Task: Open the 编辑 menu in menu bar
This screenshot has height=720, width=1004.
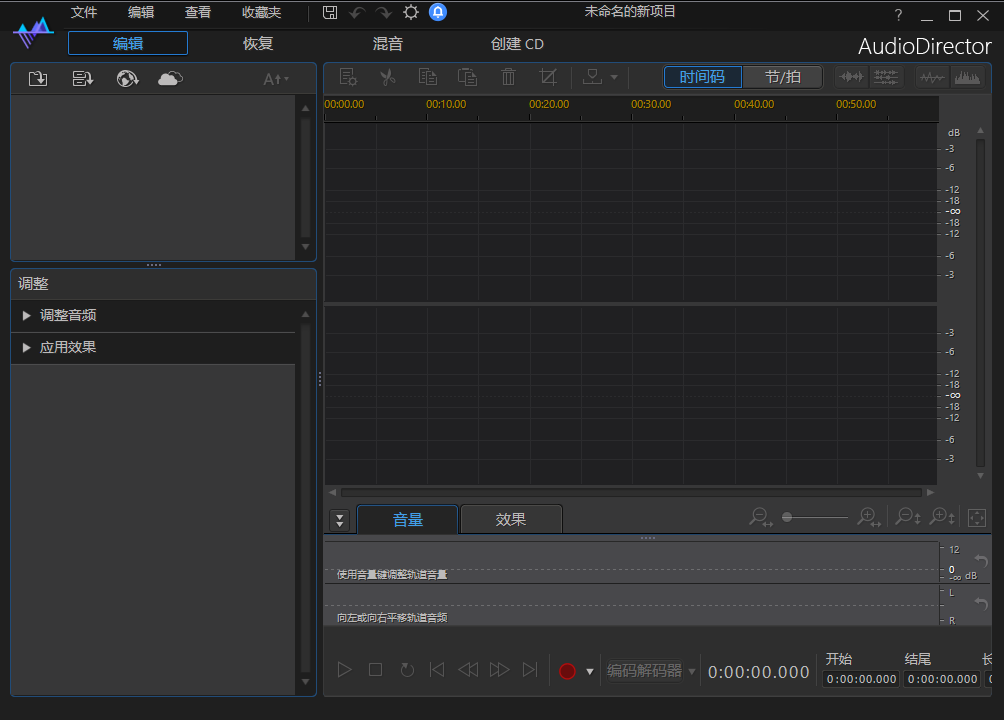Action: (141, 13)
